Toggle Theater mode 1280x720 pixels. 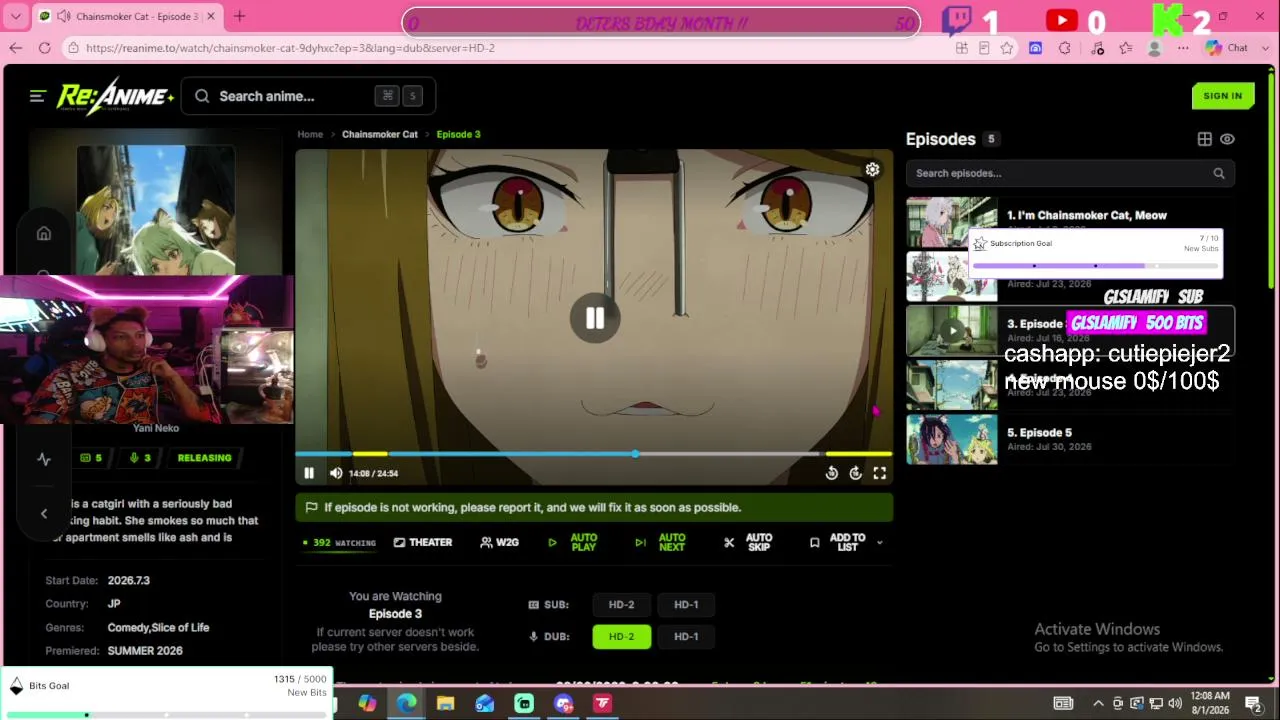point(423,542)
